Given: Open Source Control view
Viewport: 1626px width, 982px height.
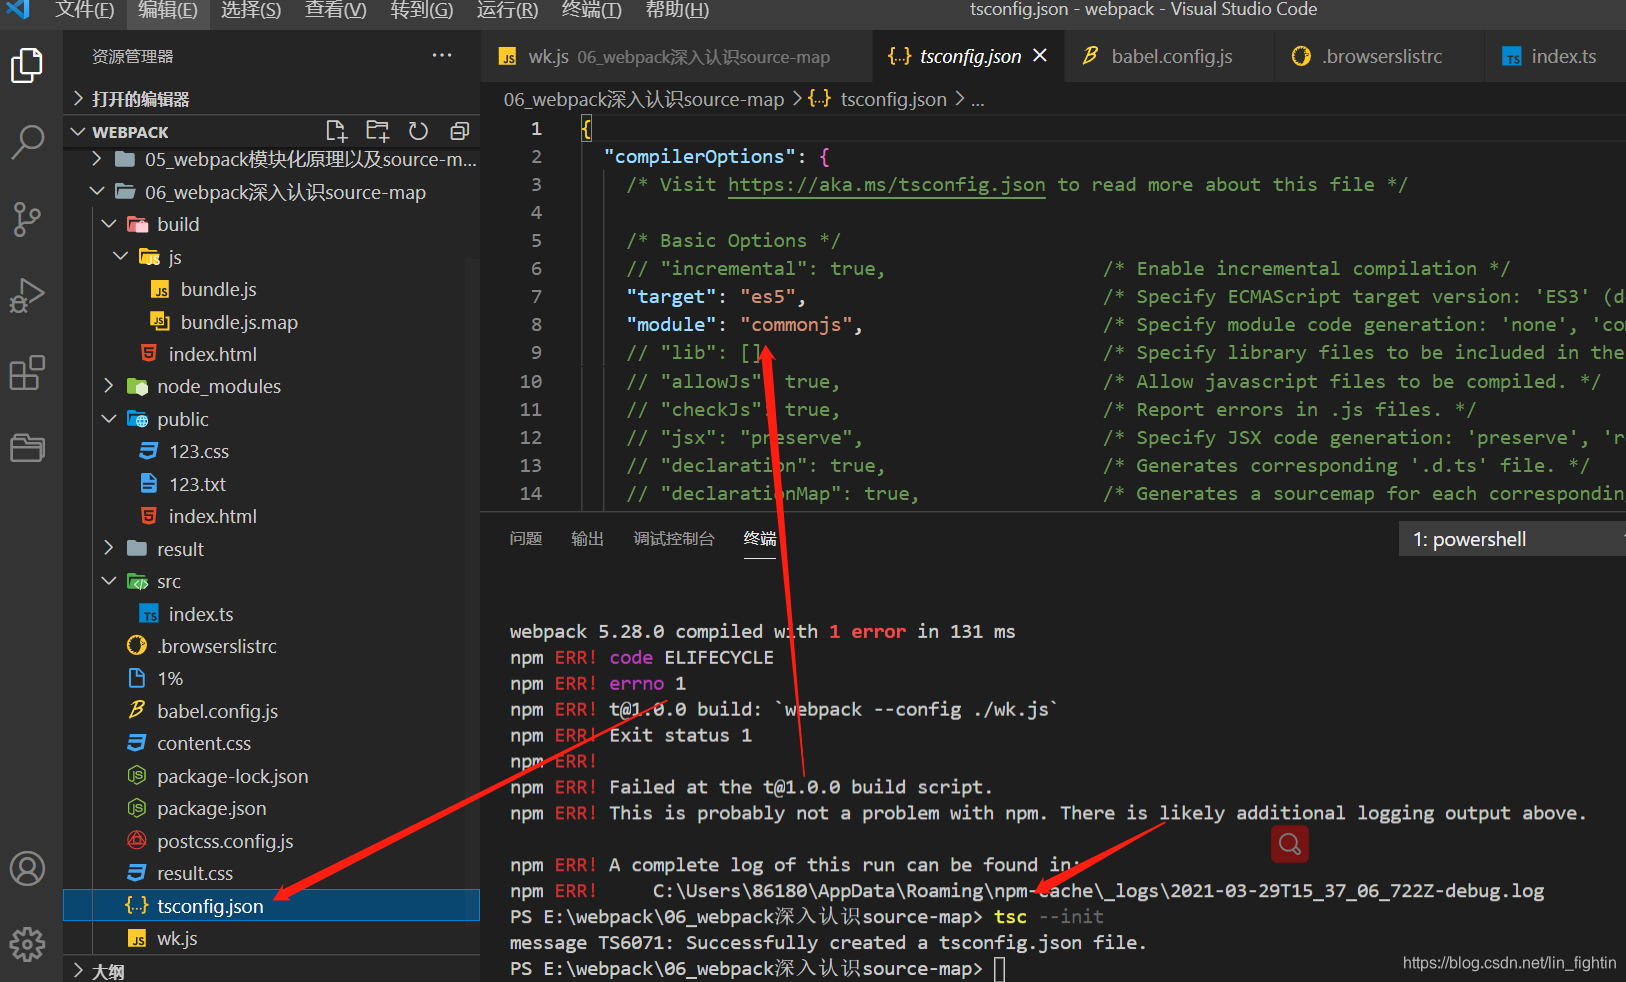Looking at the screenshot, I should tap(27, 219).
